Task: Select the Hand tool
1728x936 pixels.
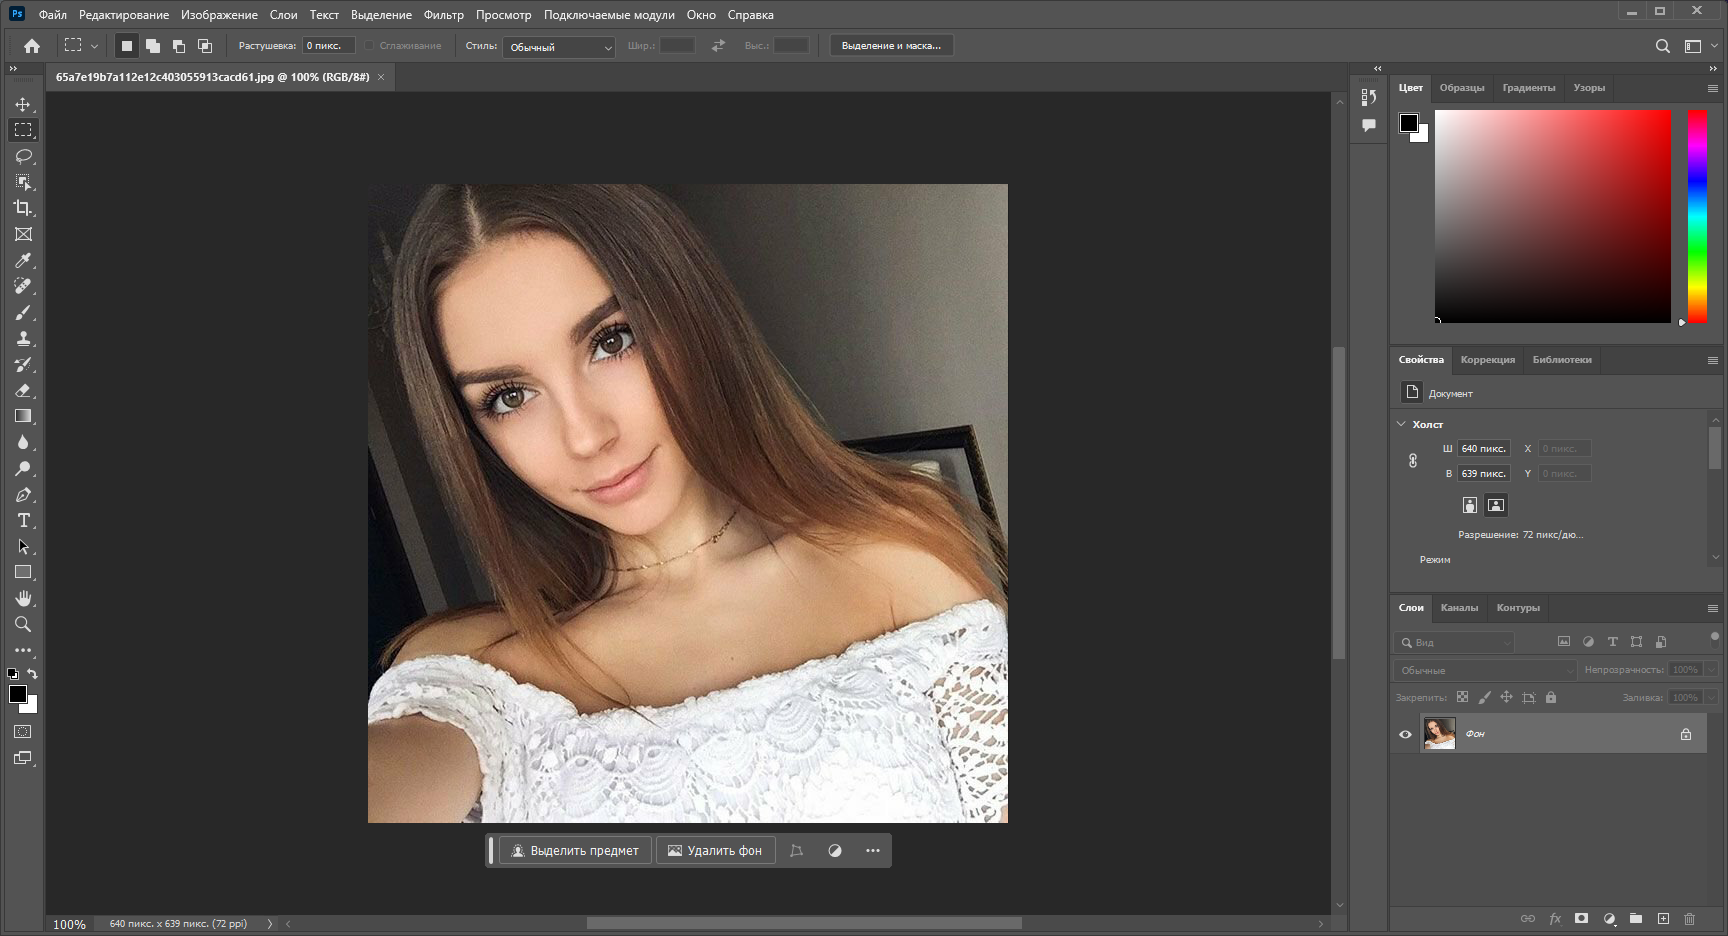Action: (23, 598)
